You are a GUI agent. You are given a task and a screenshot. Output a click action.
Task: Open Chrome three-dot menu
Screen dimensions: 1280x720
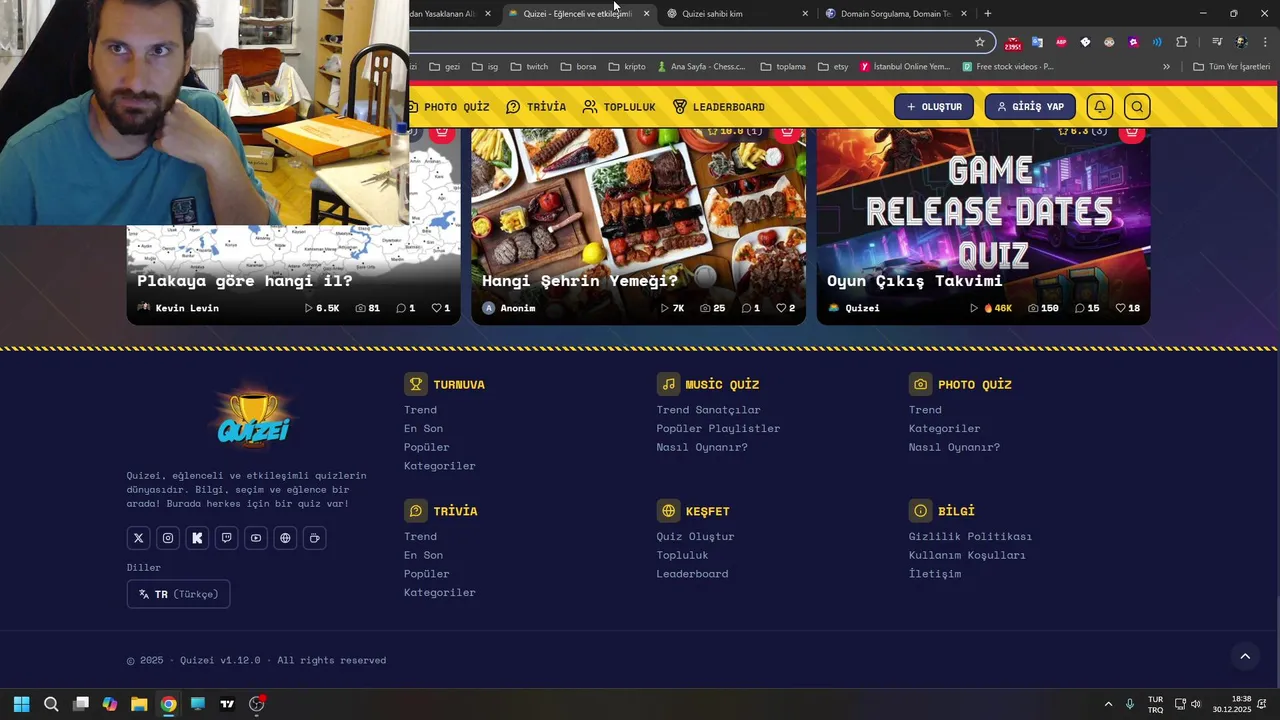pyautogui.click(x=1265, y=42)
